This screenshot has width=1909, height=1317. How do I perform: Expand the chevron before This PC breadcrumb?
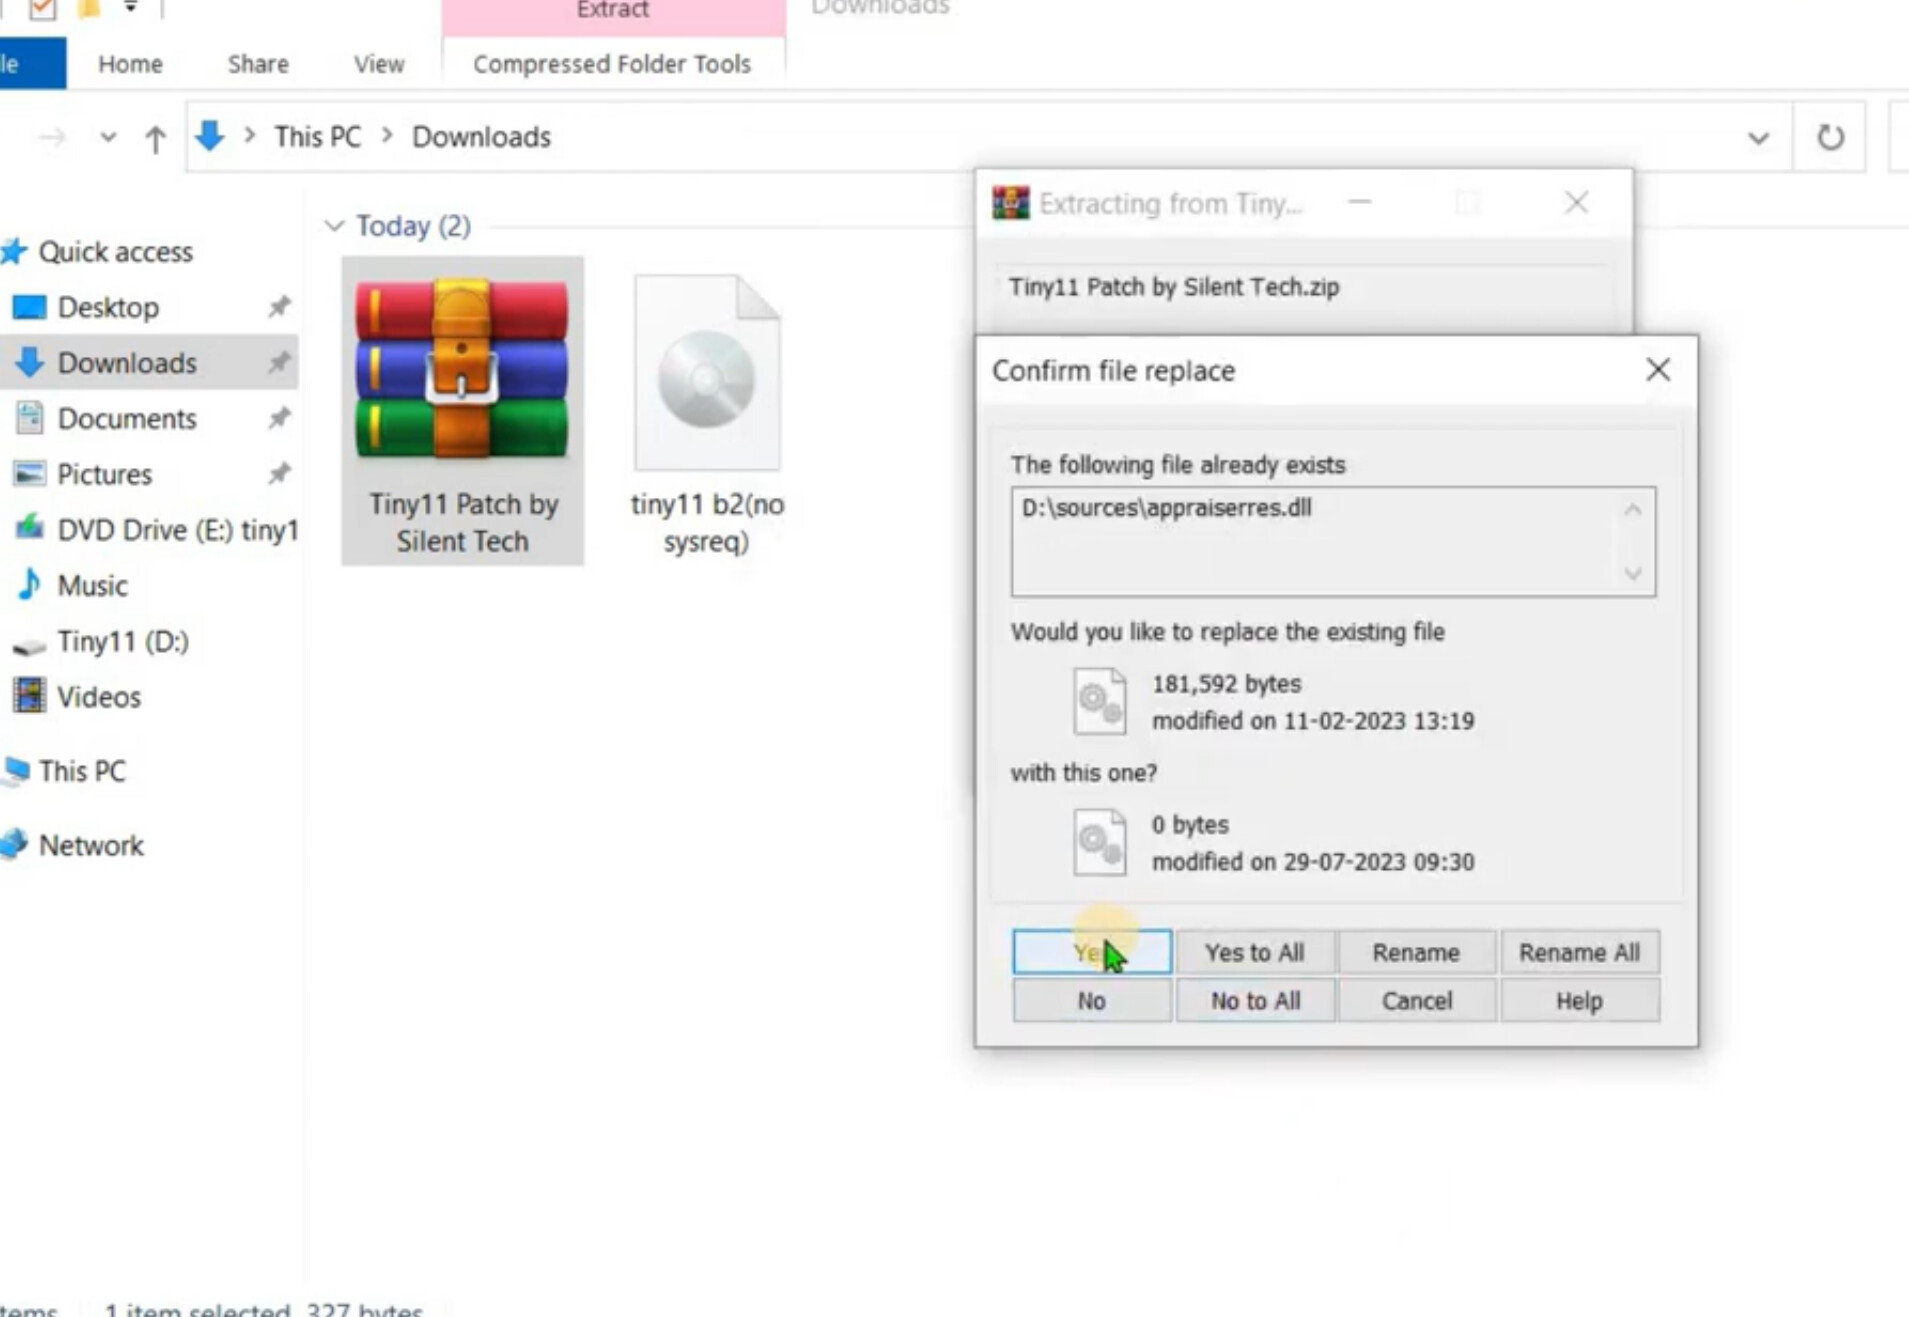[x=250, y=135]
